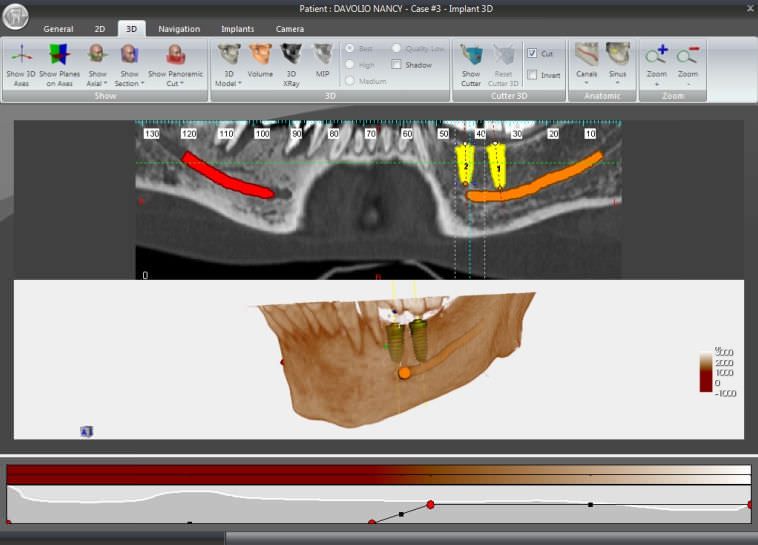Screen dimensions: 758x545
Task: Click yellow implant 2 in panoramic view
Action: click(465, 163)
